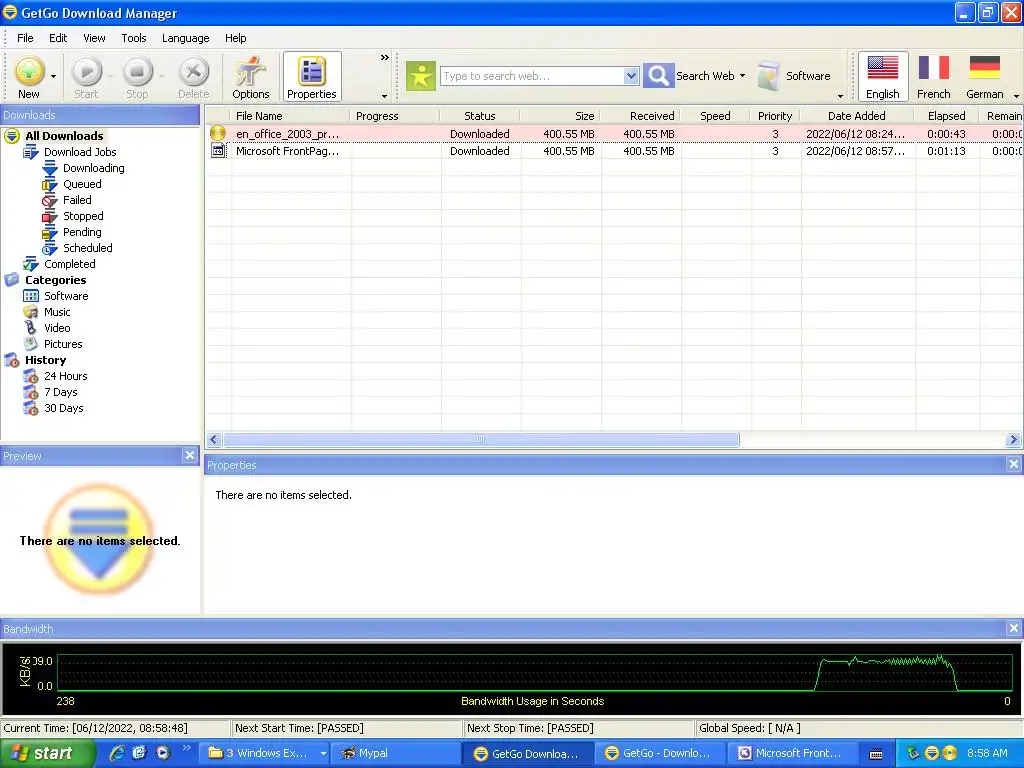1024x768 pixels.
Task: Click the 30 Days history icon
Action: point(31,408)
